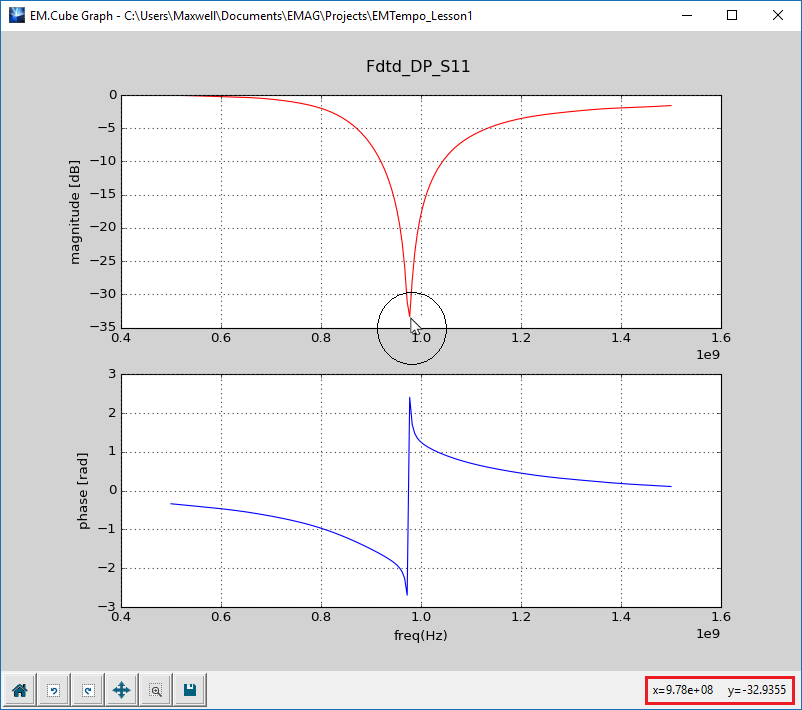Viewport: 802px width, 710px height.
Task: Close the EM.Cube Graph window
Action: [777, 15]
